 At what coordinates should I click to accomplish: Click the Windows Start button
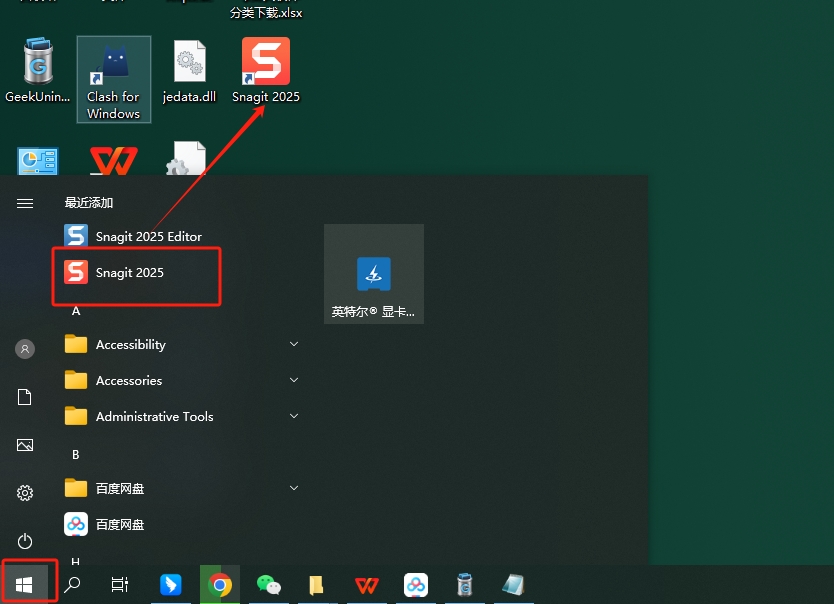[24, 585]
